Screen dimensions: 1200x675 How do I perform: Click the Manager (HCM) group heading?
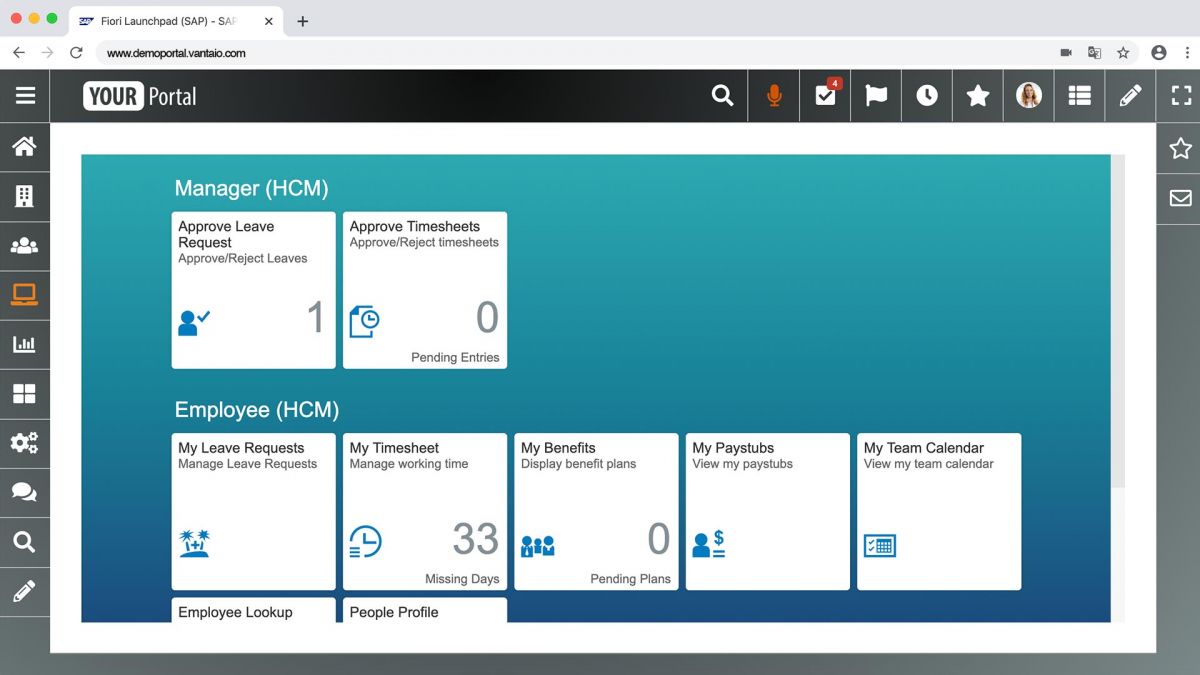point(251,188)
